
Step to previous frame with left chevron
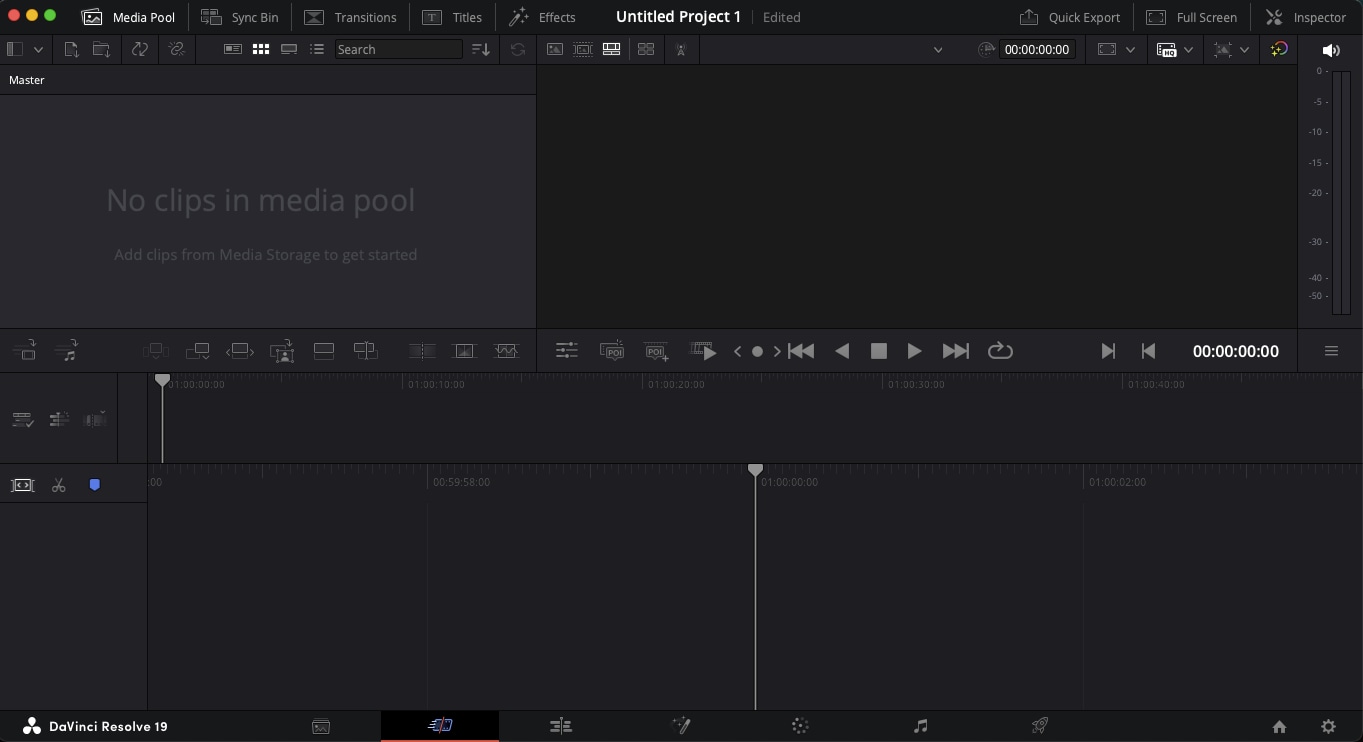(x=738, y=351)
